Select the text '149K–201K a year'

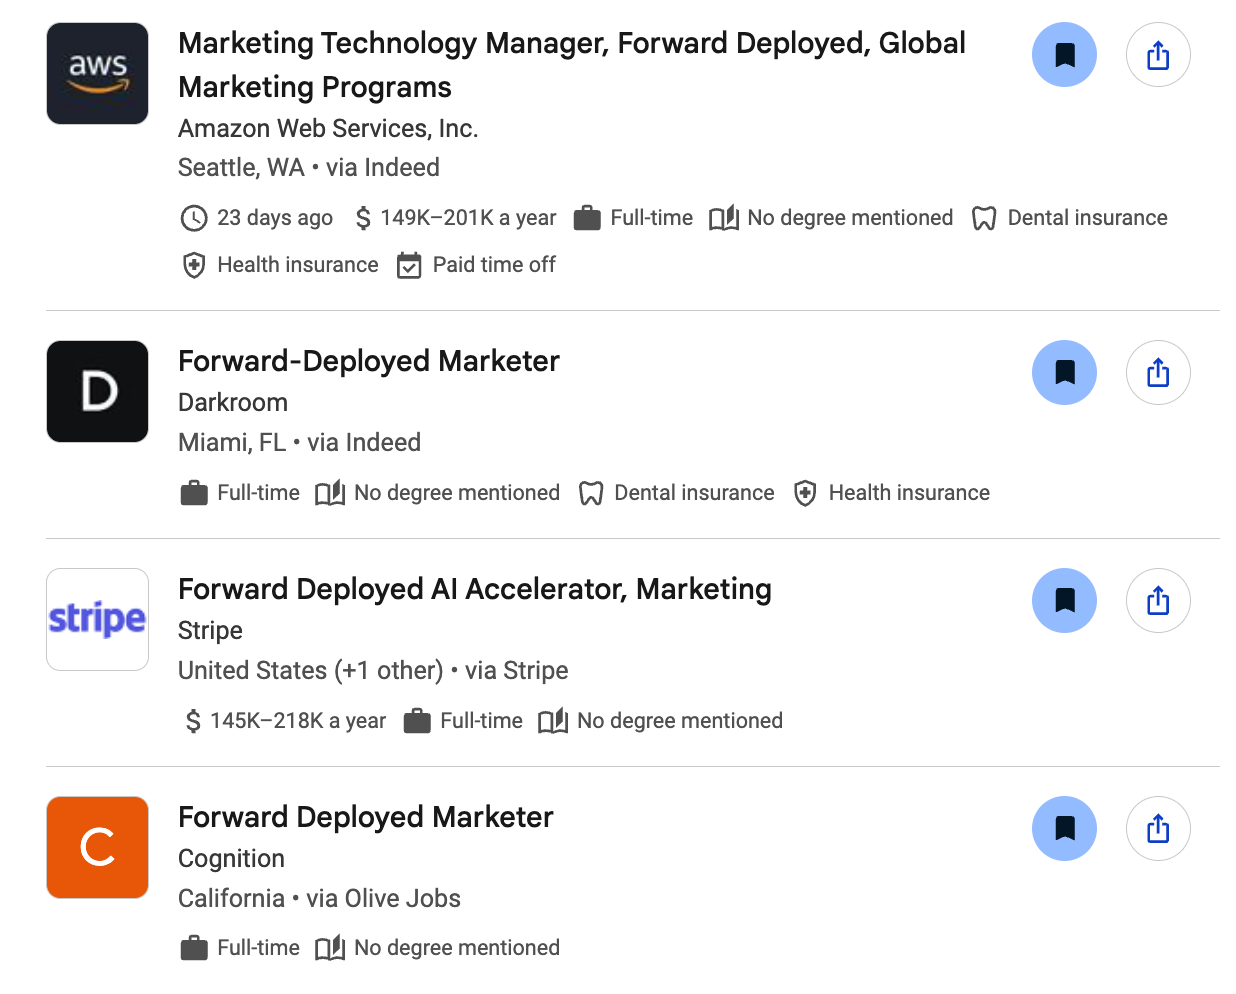468,218
